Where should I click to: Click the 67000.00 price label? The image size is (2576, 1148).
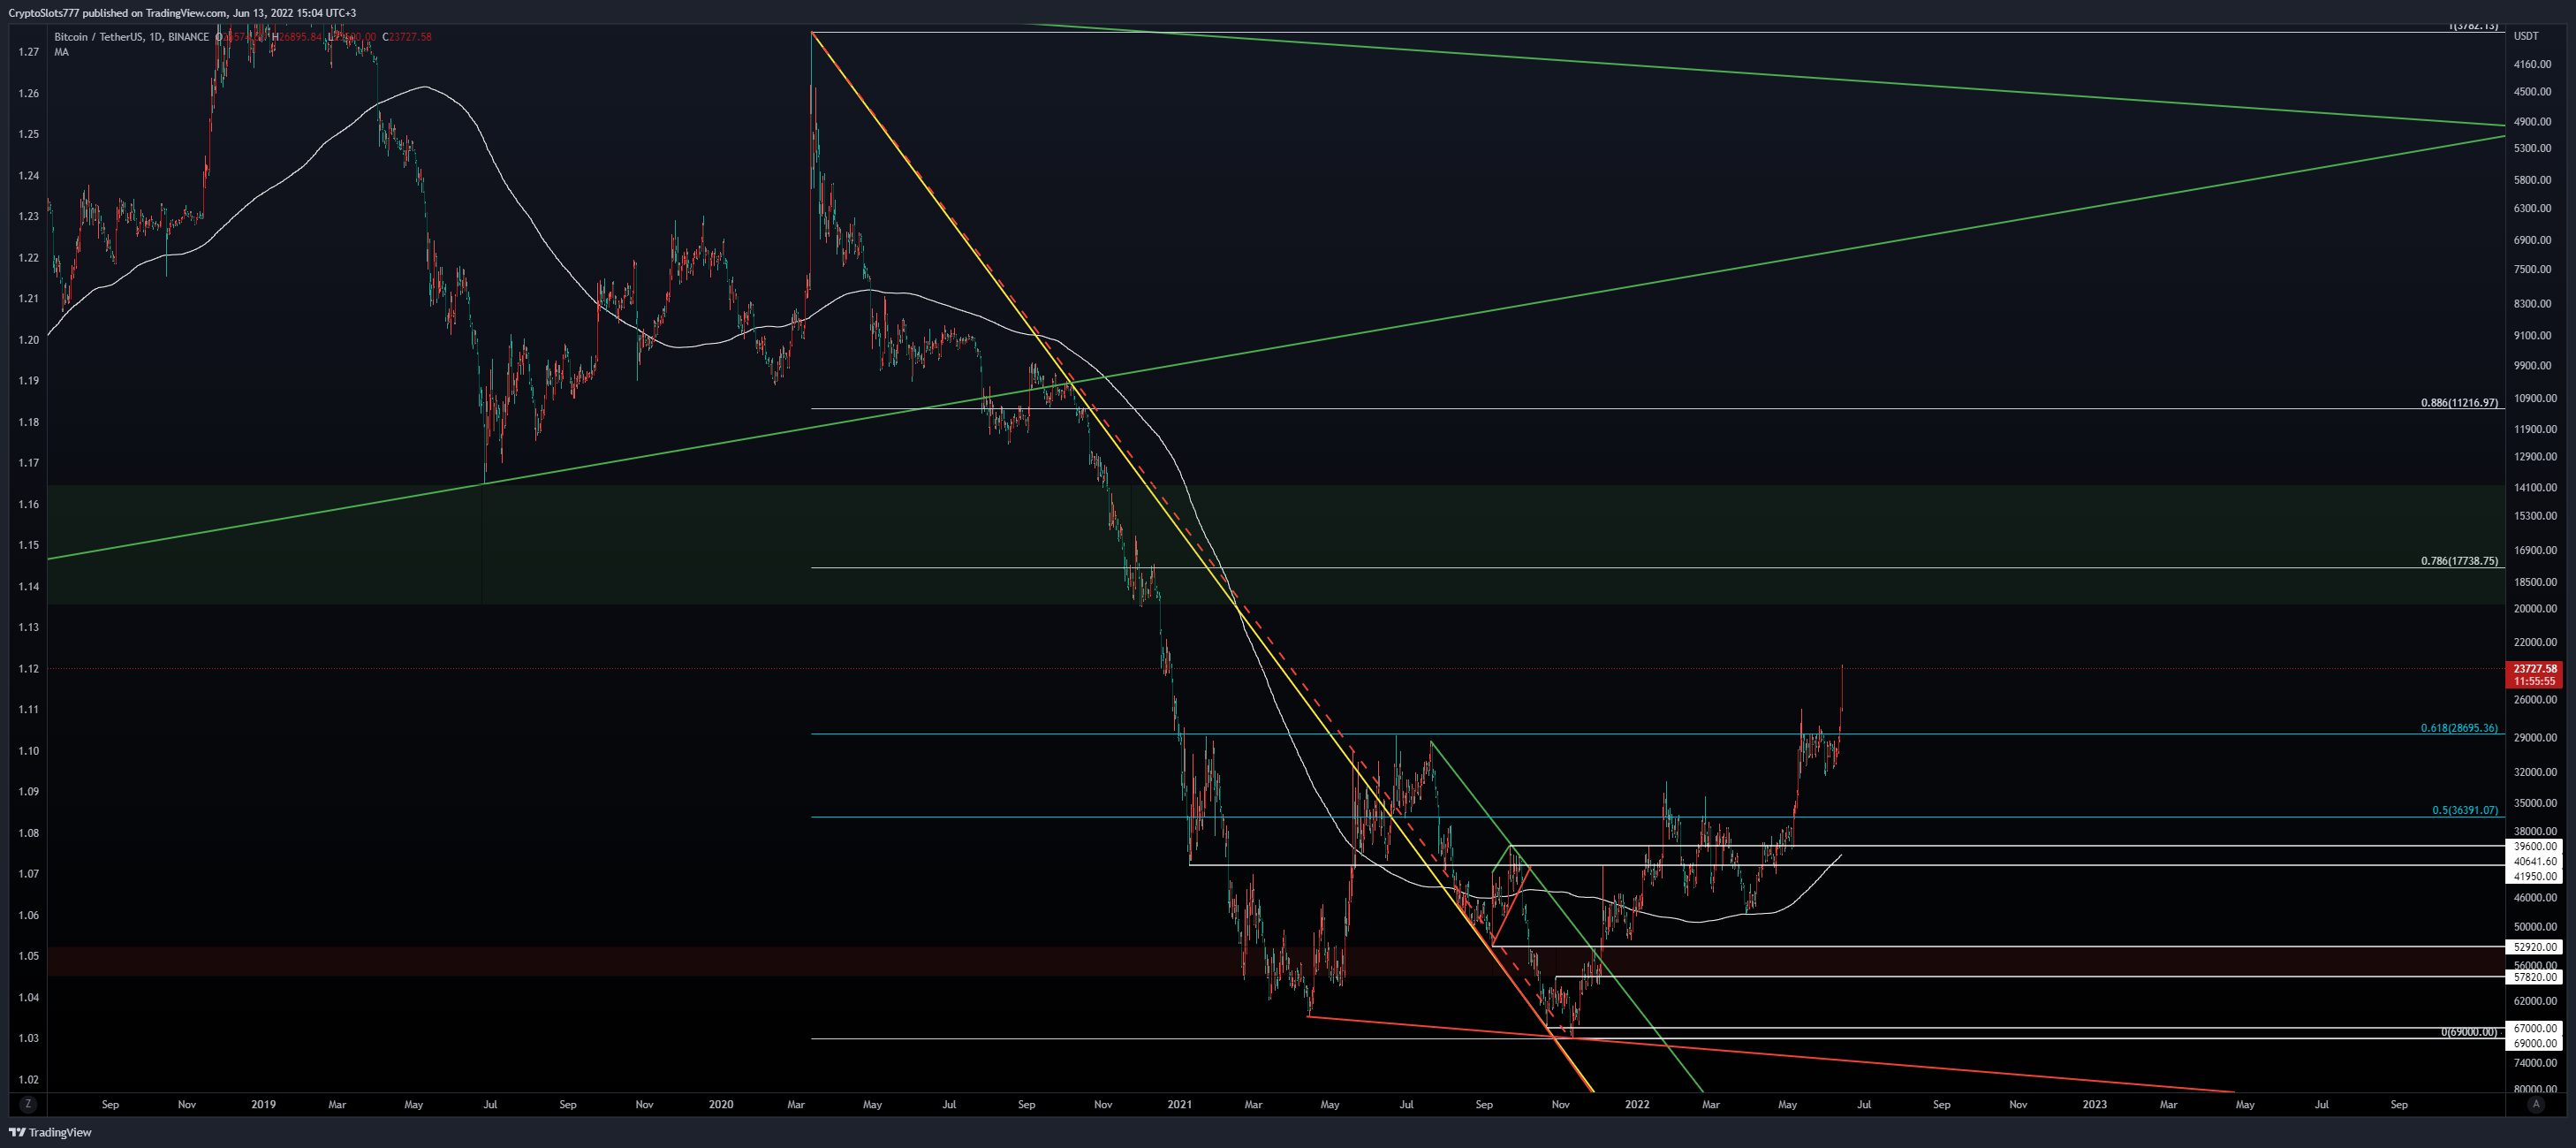pos(2535,1028)
